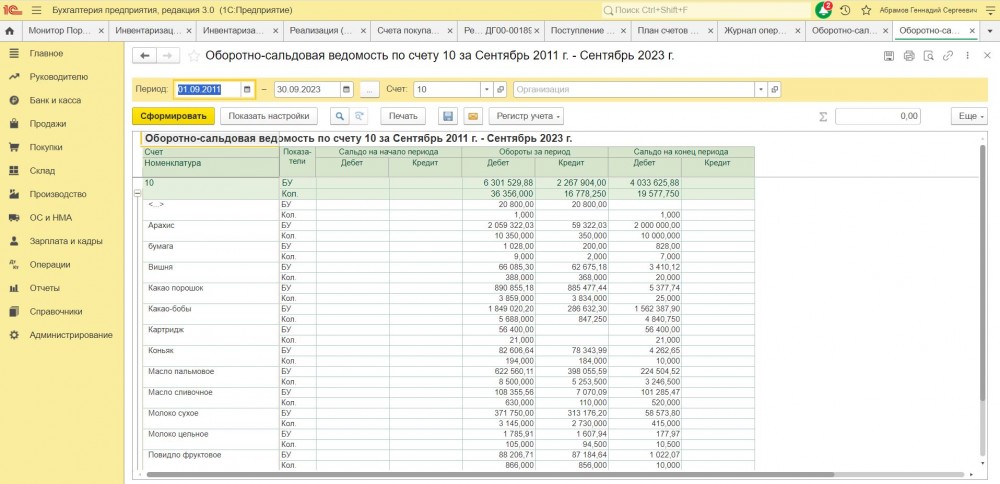
Task: Open the Отчеты section in the sidebar
Action: tap(45, 288)
